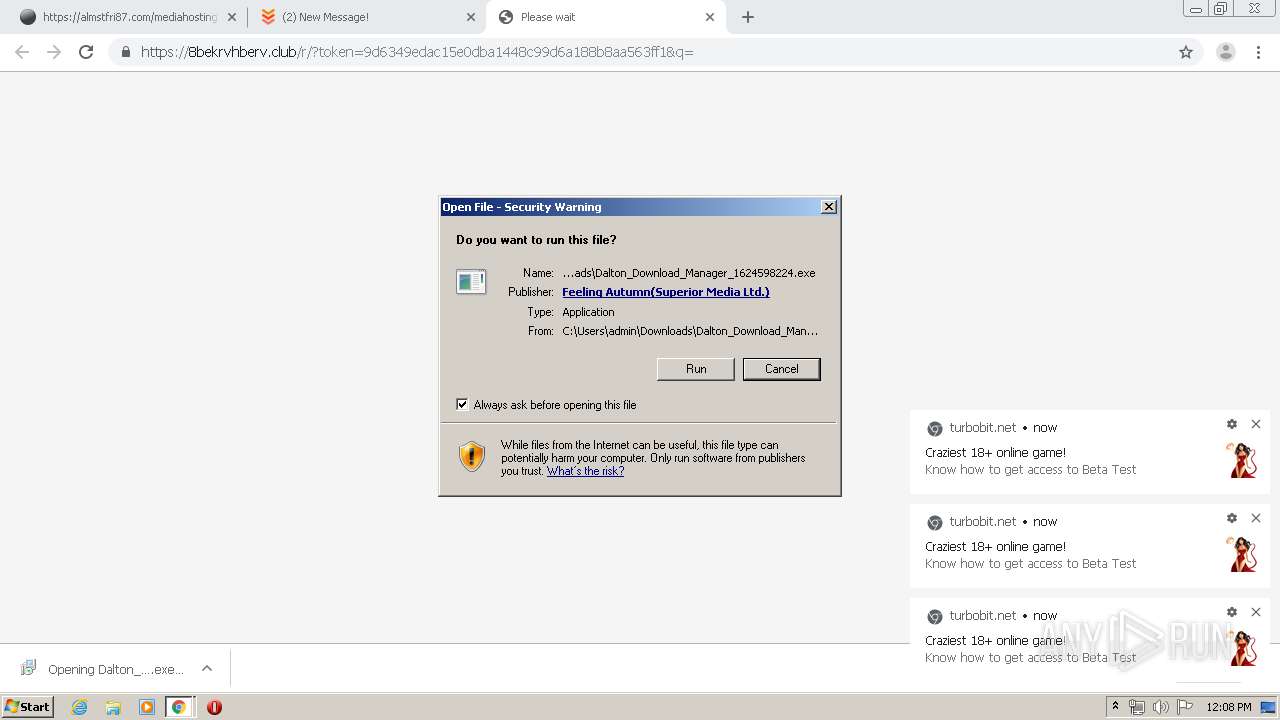Open the What's the risk? link
Screen dimensions: 1280x720
click(x=585, y=471)
